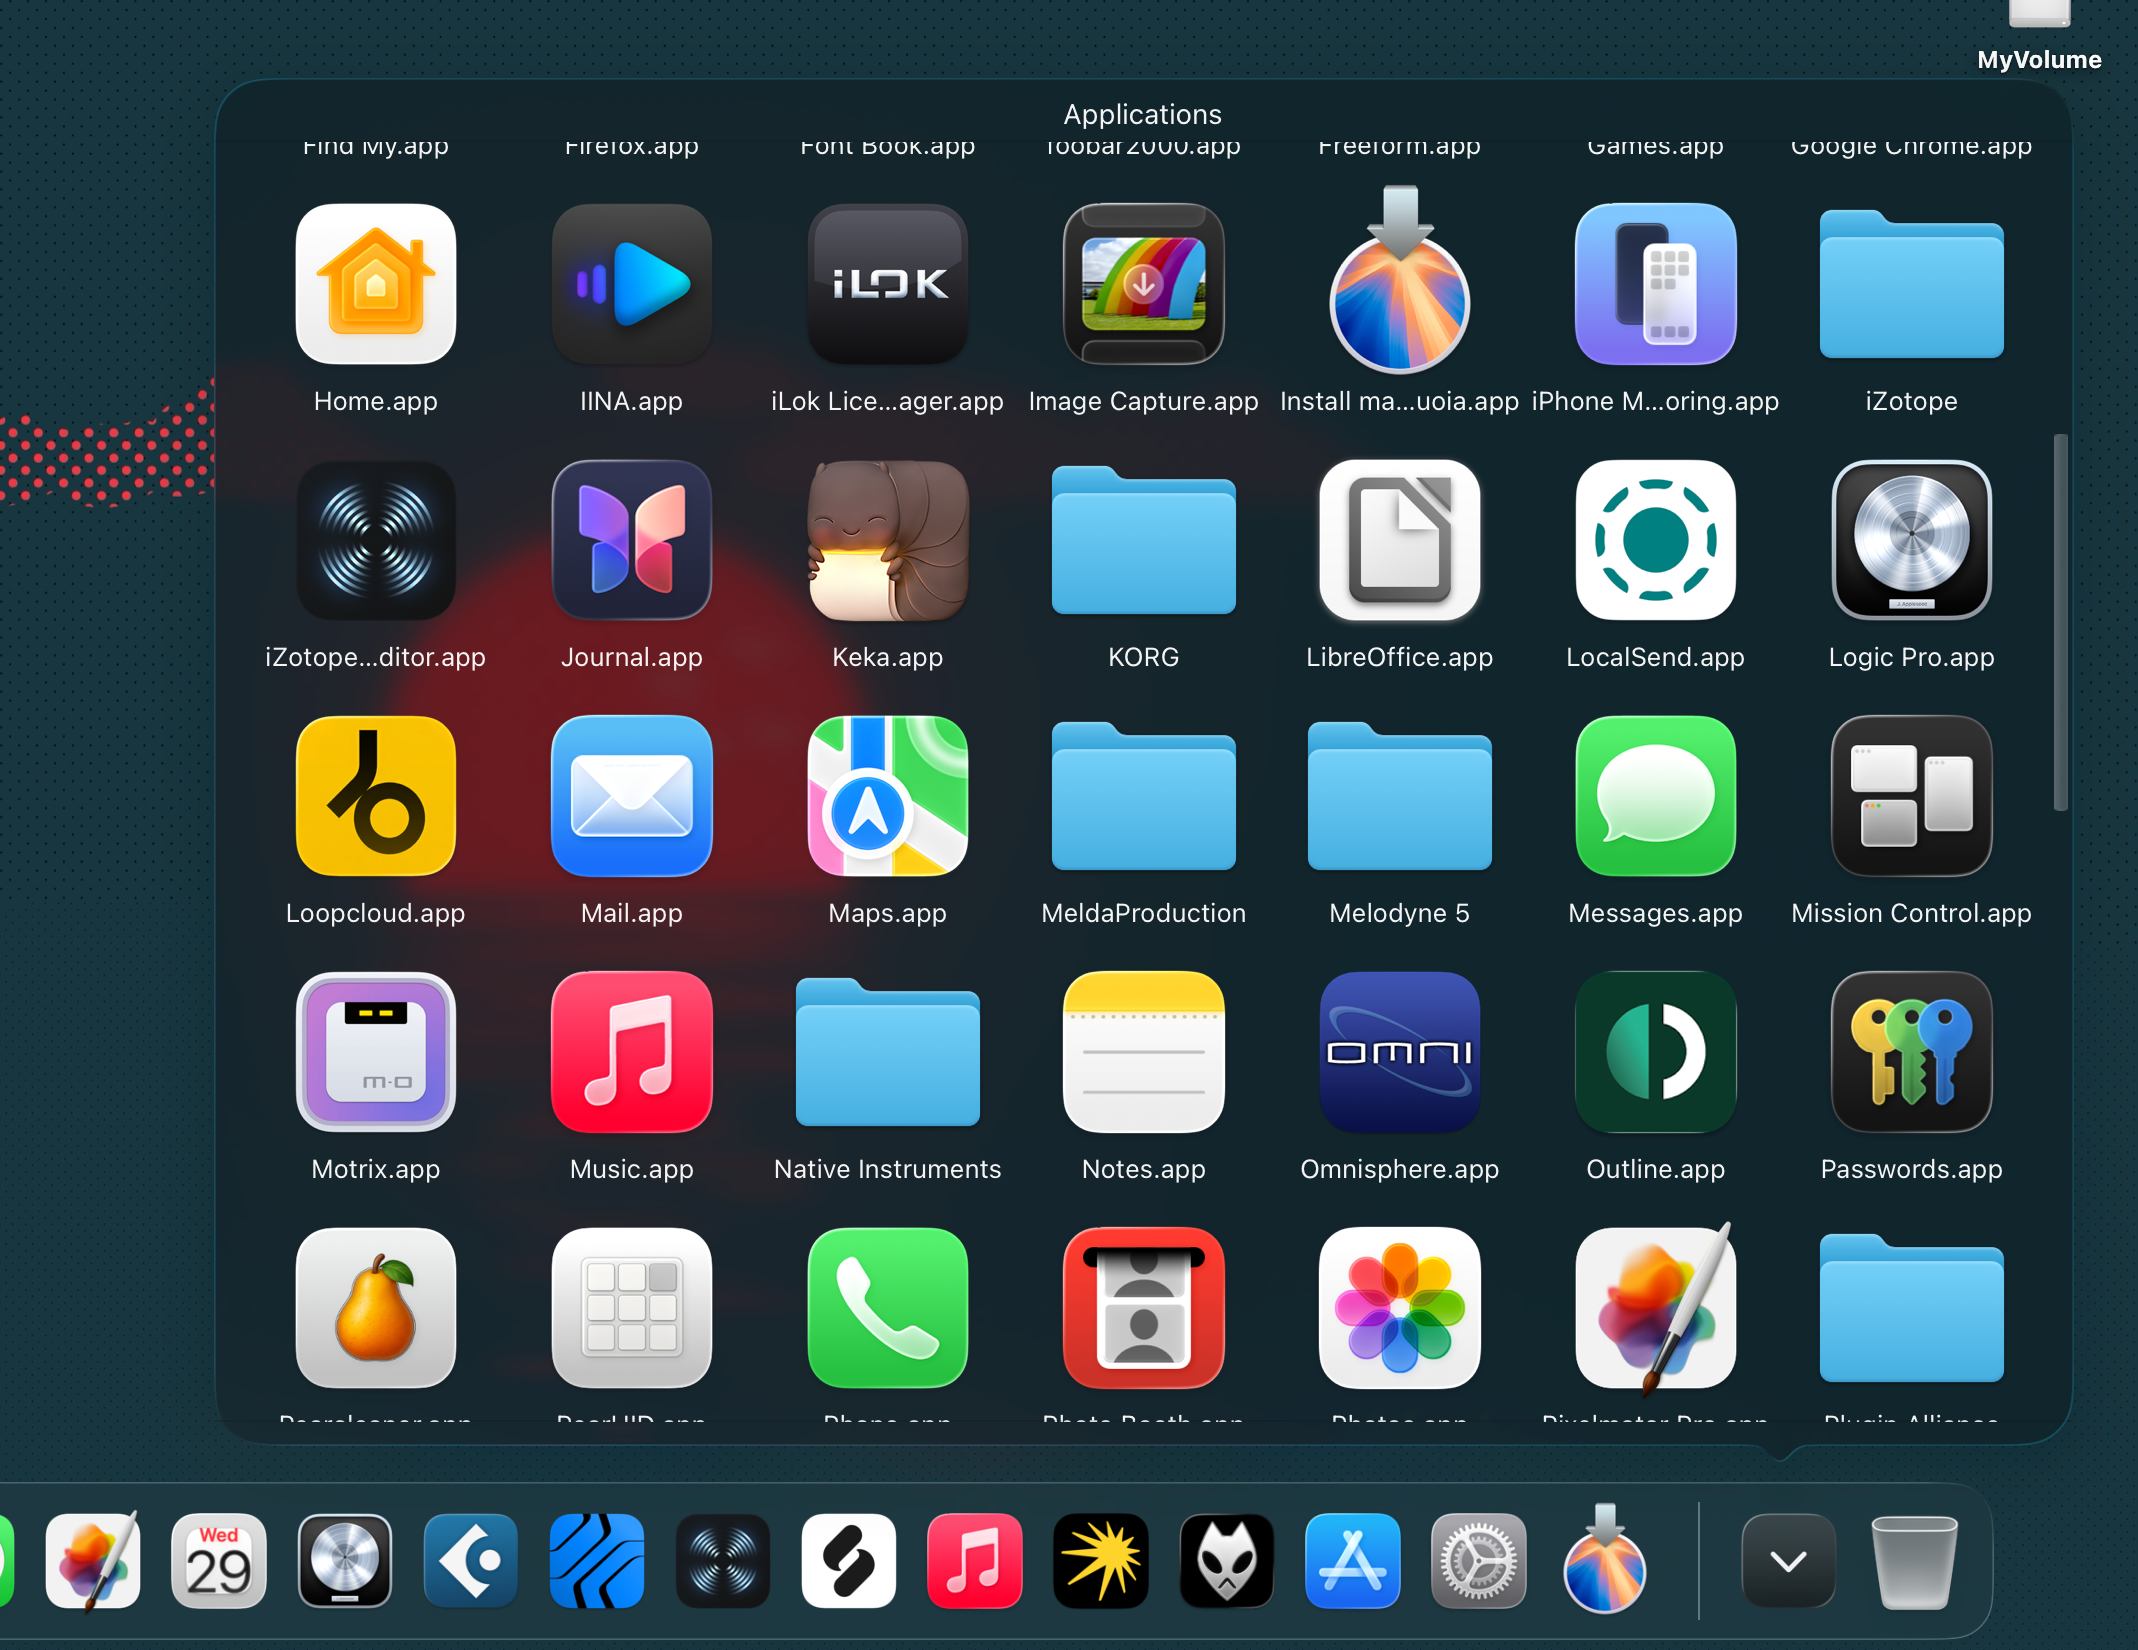Image resolution: width=2138 pixels, height=1650 pixels.
Task: Open Trash in the Dock
Action: point(1913,1561)
